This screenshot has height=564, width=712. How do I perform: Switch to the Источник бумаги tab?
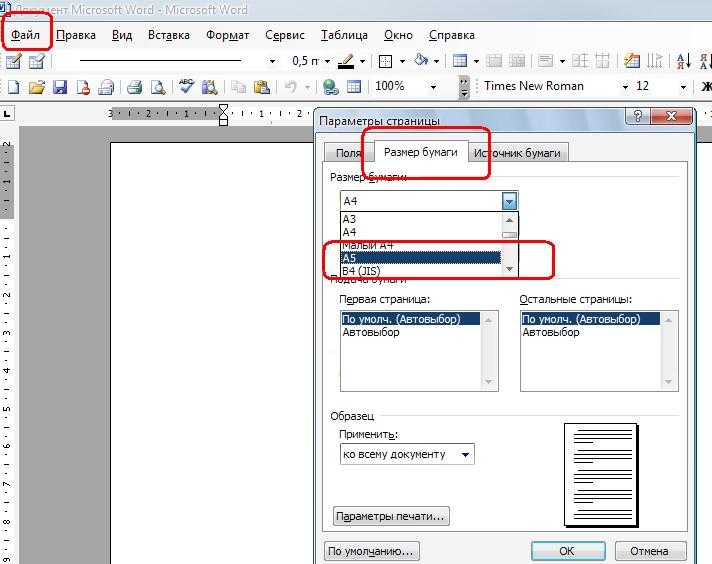[x=518, y=153]
